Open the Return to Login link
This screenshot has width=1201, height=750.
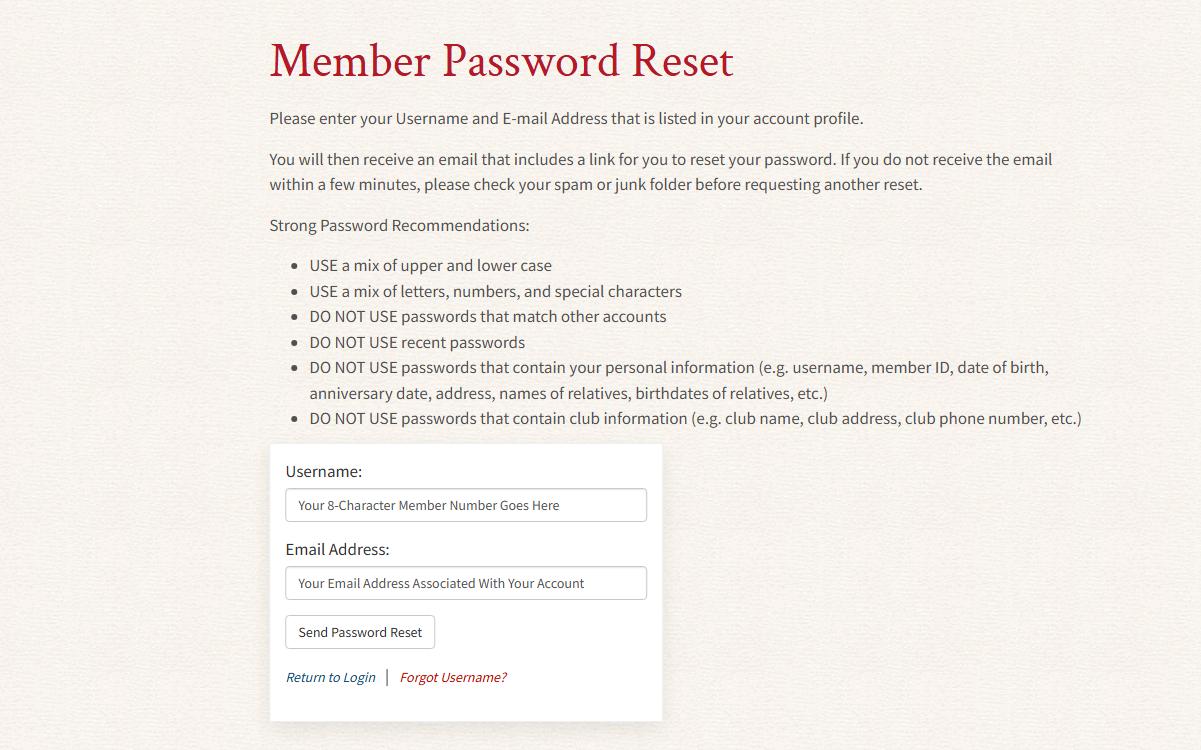(331, 677)
